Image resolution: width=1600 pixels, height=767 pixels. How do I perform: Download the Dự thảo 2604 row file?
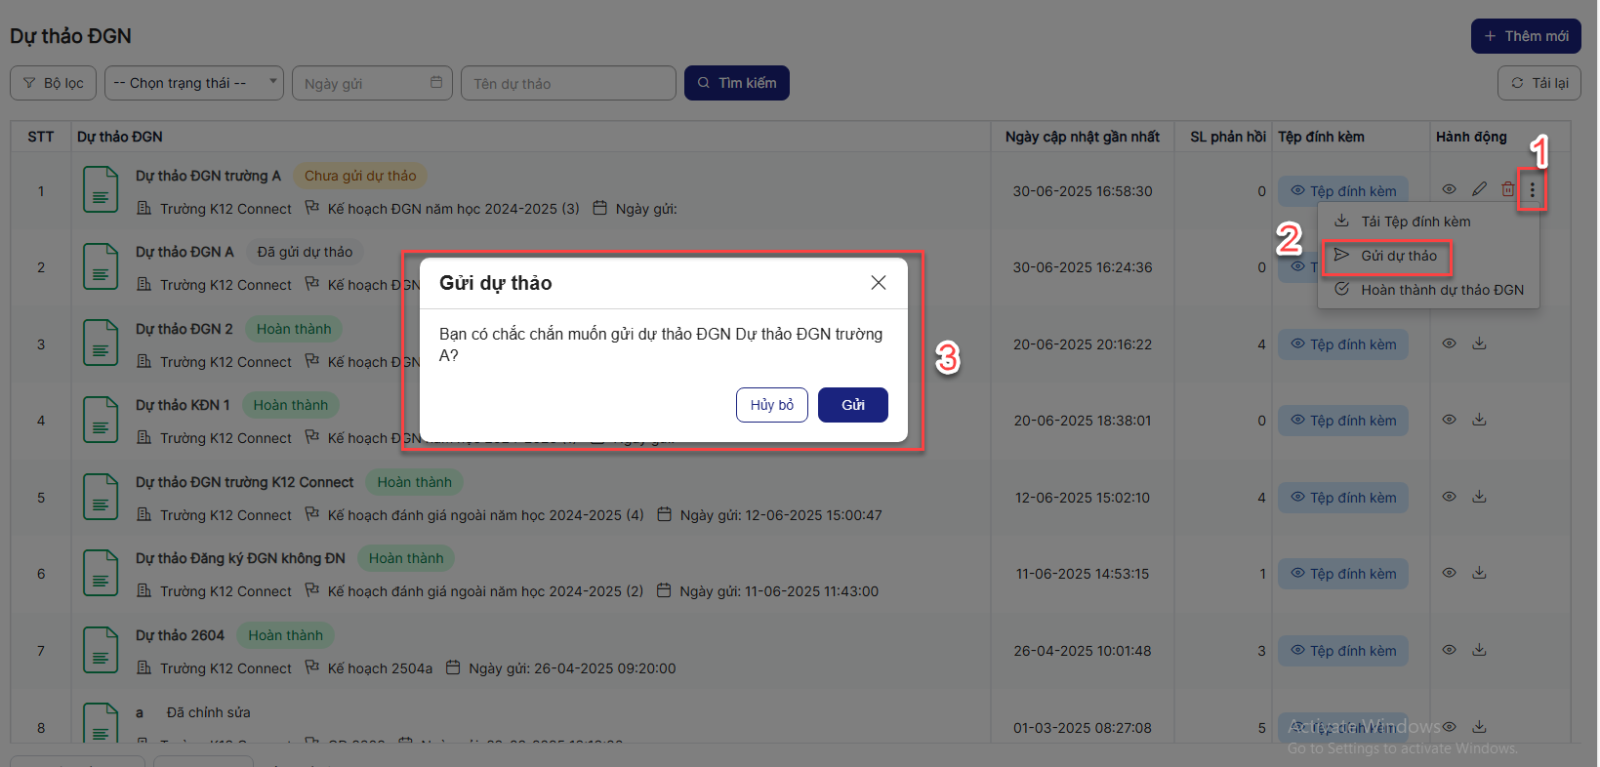[1479, 650]
